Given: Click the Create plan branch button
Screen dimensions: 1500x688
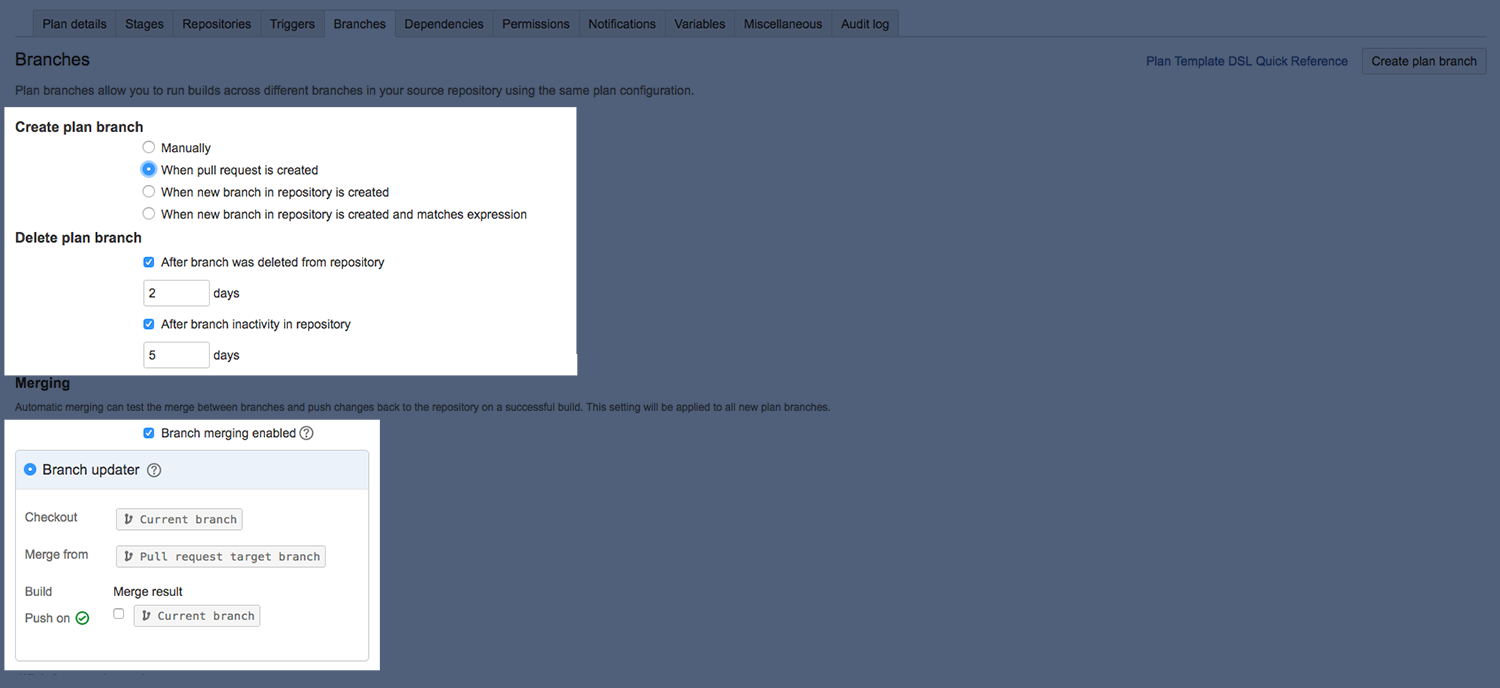Looking at the screenshot, I should [x=1423, y=61].
